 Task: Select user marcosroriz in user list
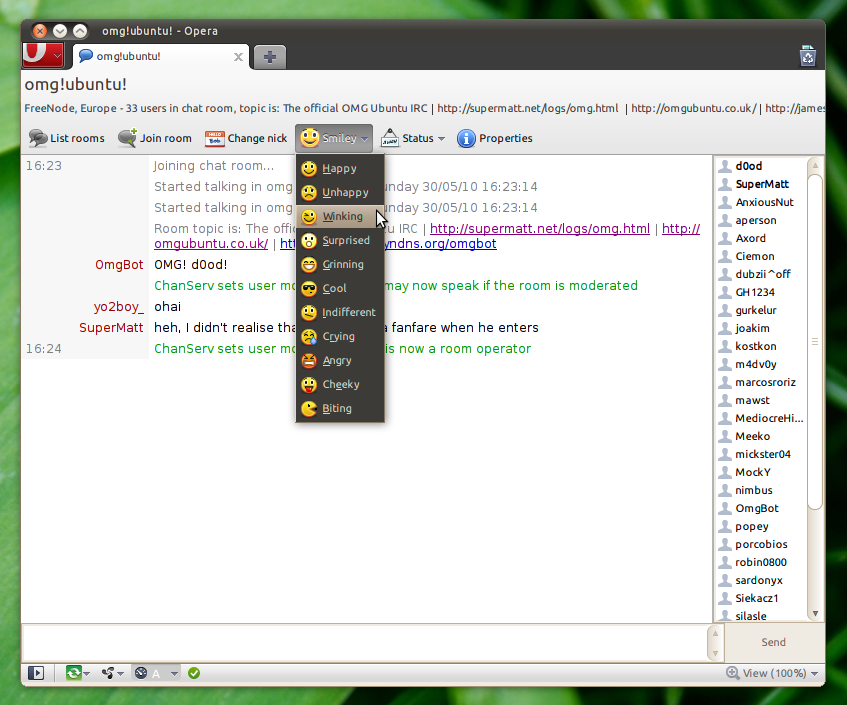pos(761,382)
